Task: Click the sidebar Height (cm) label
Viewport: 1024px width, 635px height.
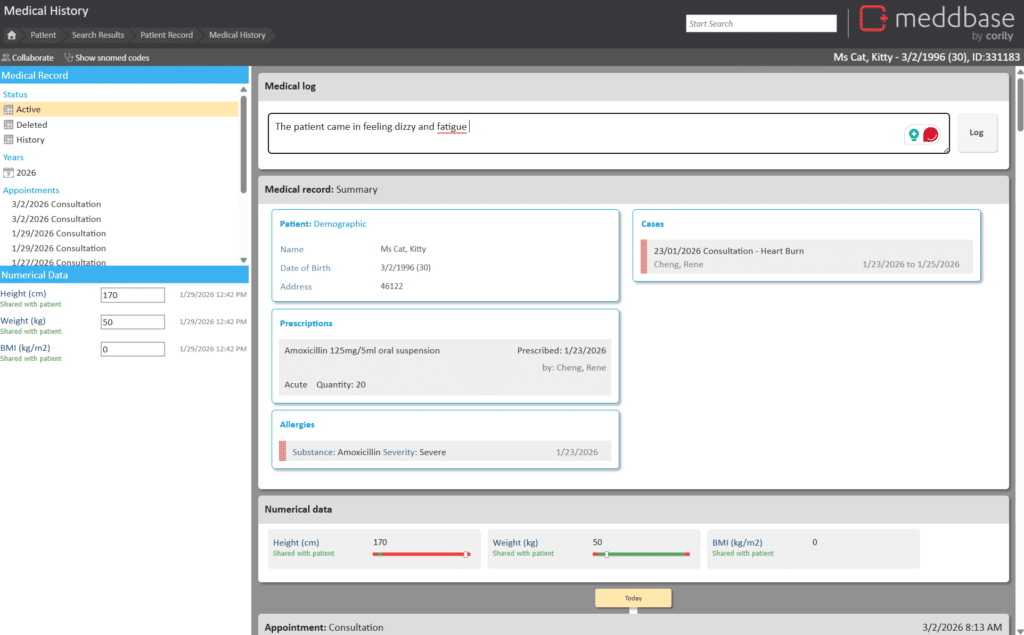Action: [24, 294]
